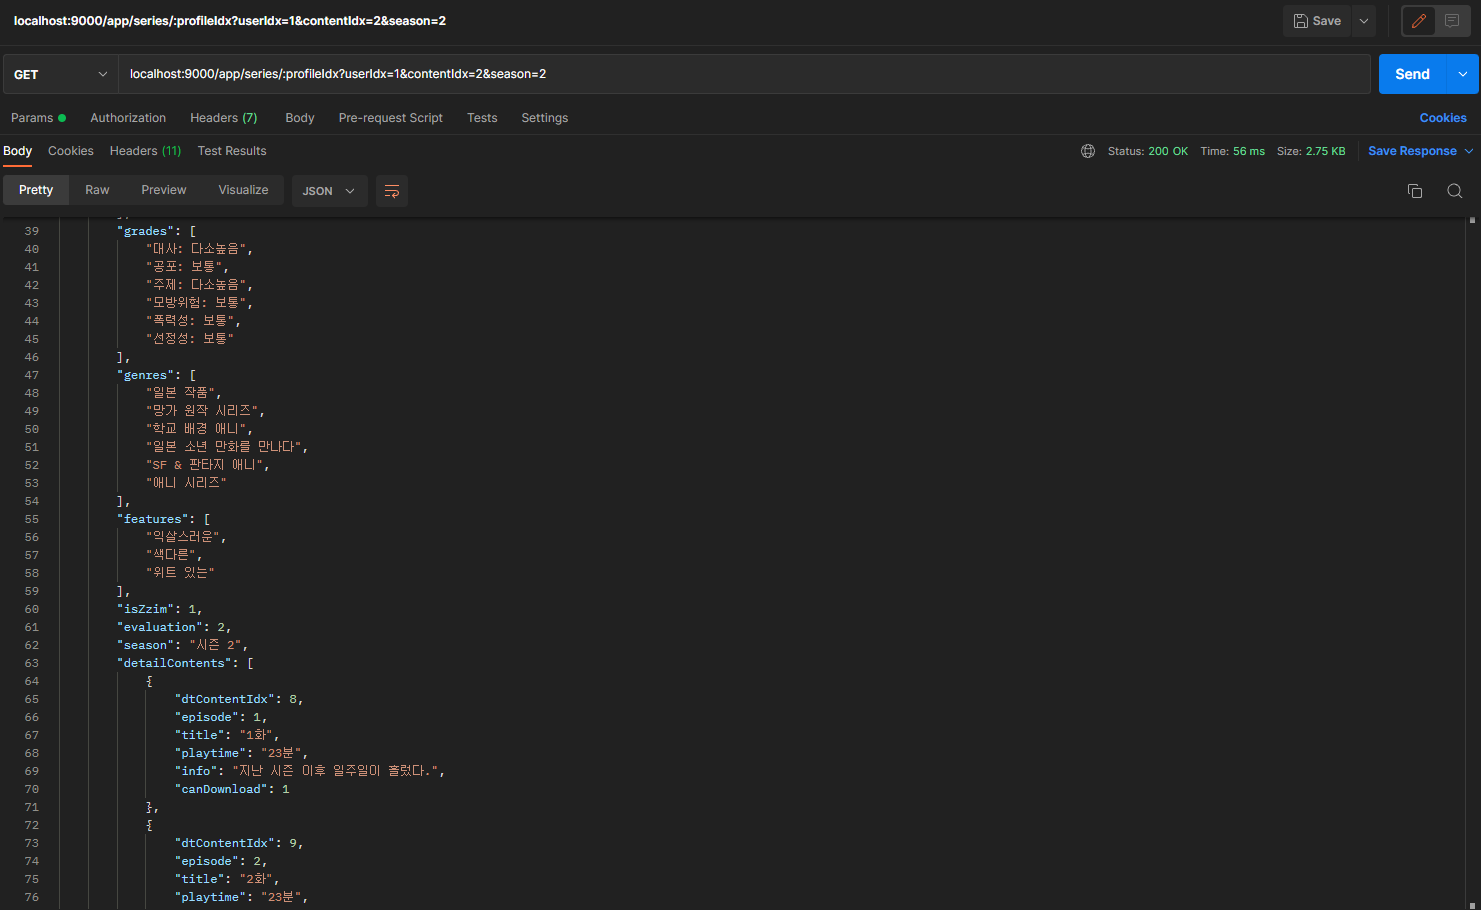Click the request URL input field
1481x910 pixels.
pos(744,74)
